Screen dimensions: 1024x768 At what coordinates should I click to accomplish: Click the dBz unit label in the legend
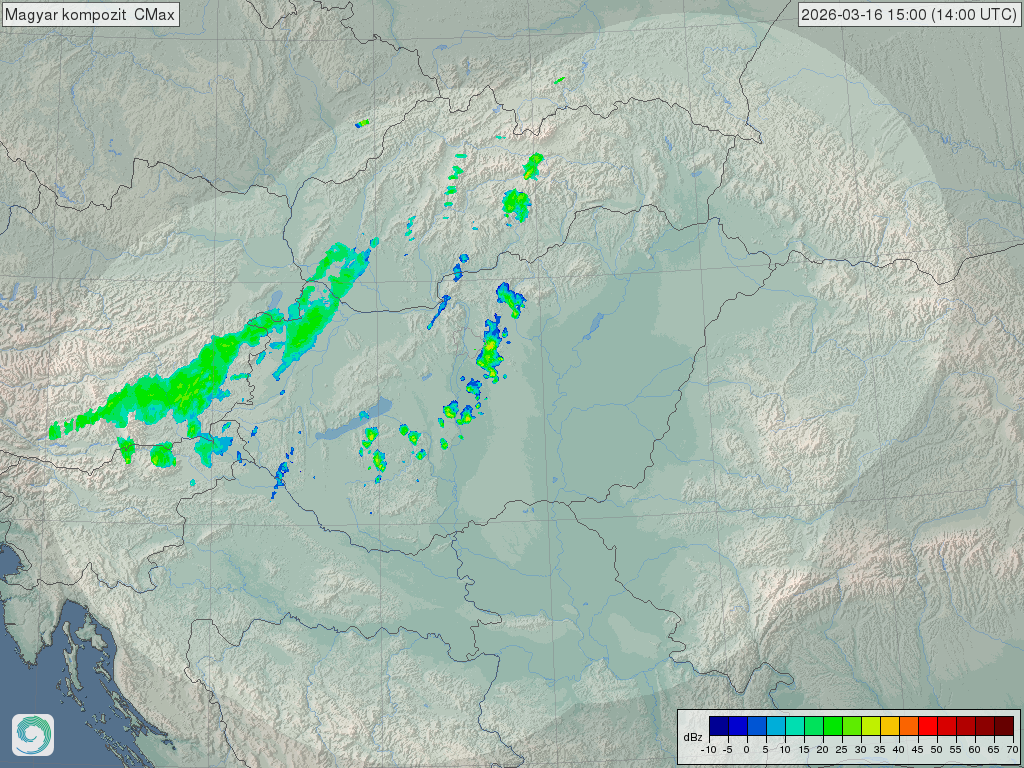pyautogui.click(x=693, y=736)
